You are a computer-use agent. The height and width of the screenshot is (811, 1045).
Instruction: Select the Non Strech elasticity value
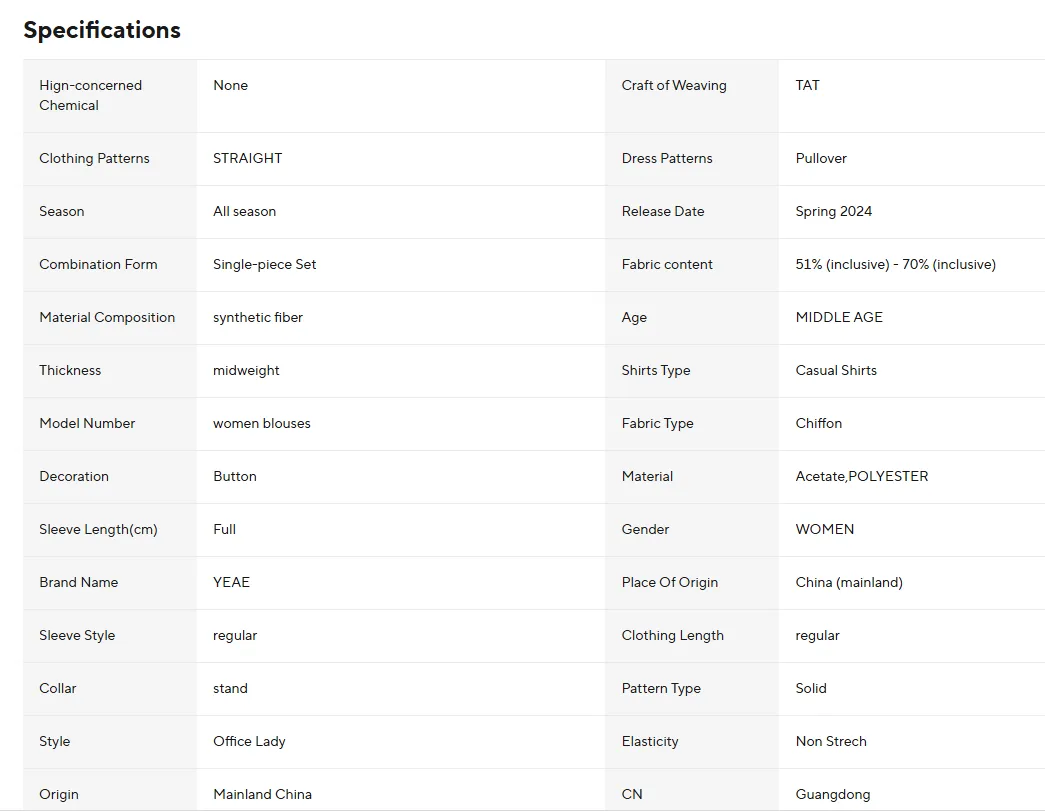(x=830, y=741)
